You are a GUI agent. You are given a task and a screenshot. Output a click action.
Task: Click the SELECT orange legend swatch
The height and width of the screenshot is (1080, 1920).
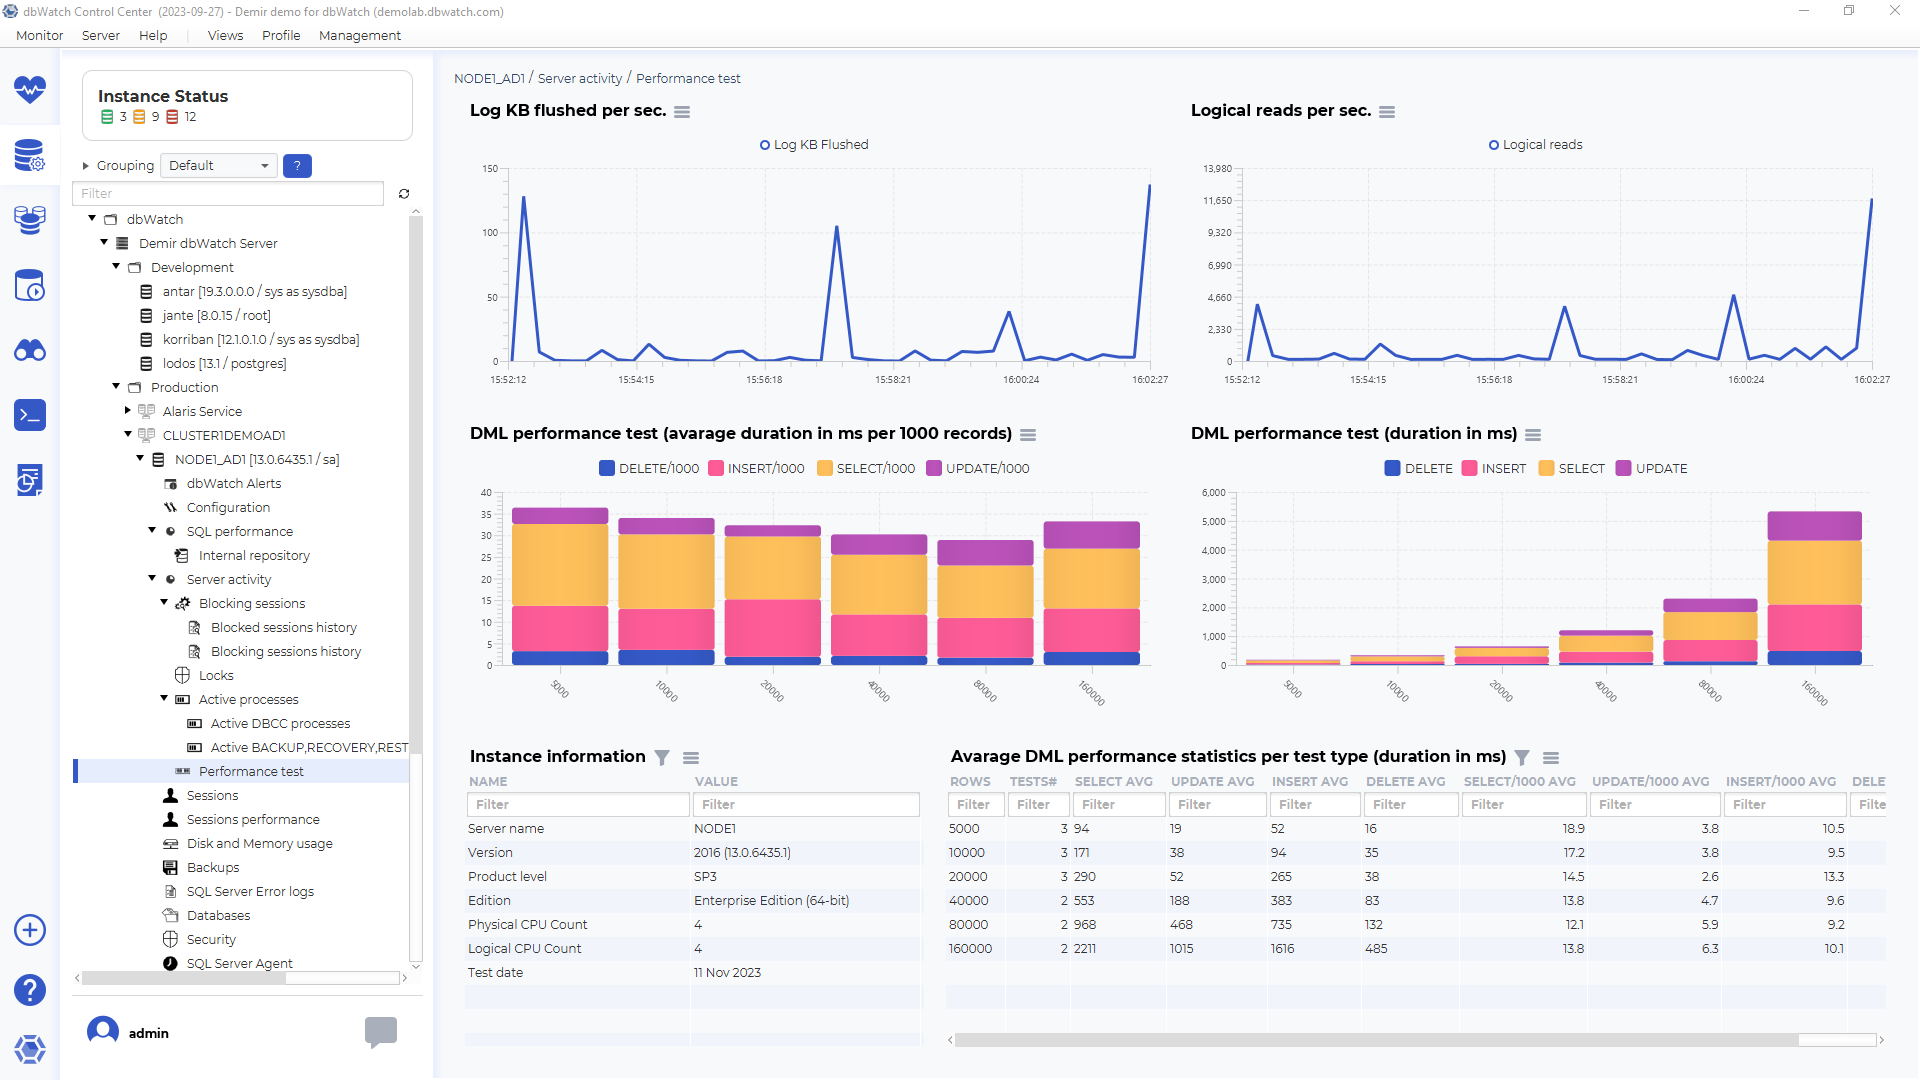1546,468
